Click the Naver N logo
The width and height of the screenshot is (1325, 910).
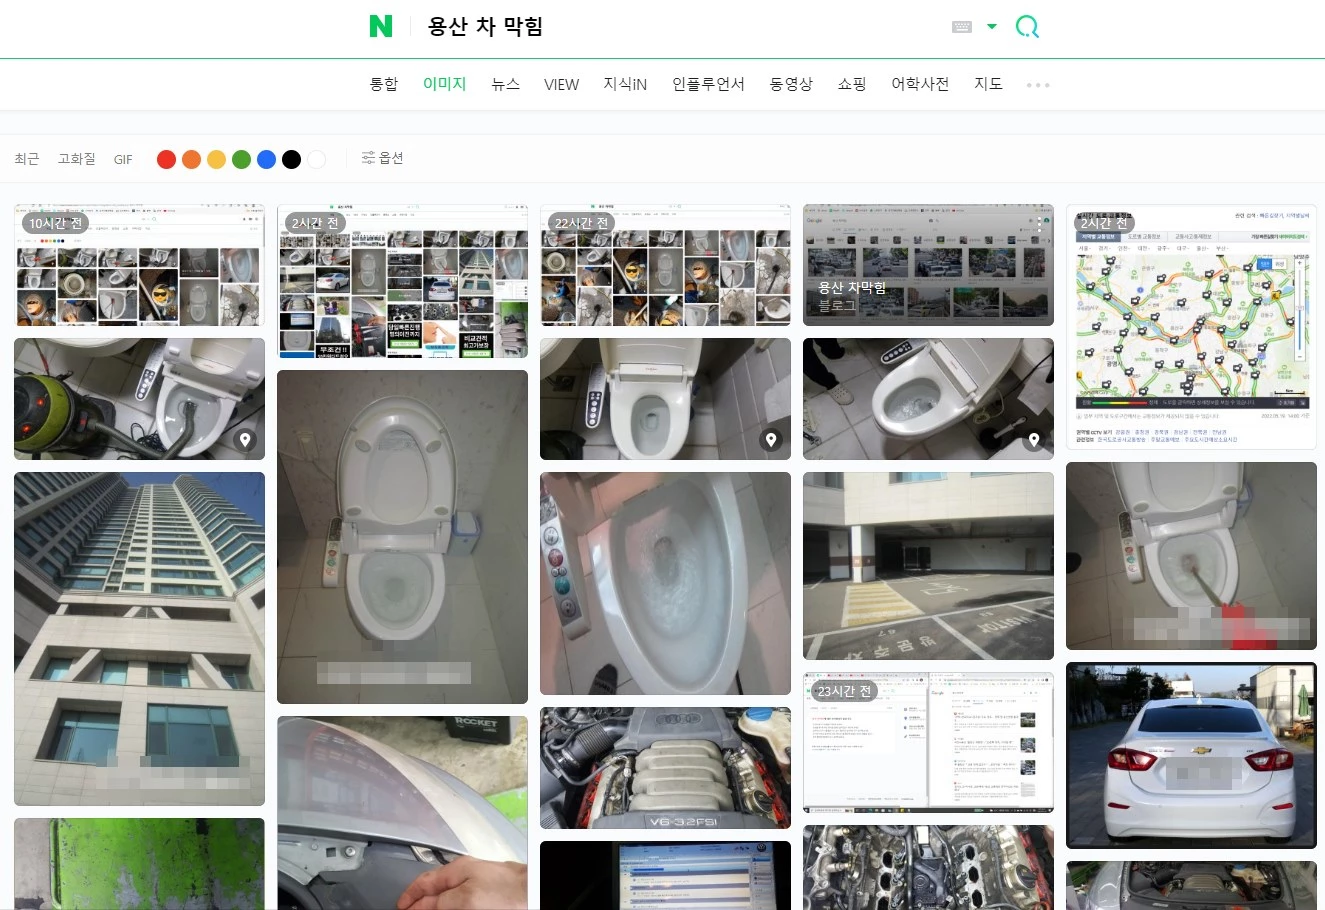tap(381, 27)
